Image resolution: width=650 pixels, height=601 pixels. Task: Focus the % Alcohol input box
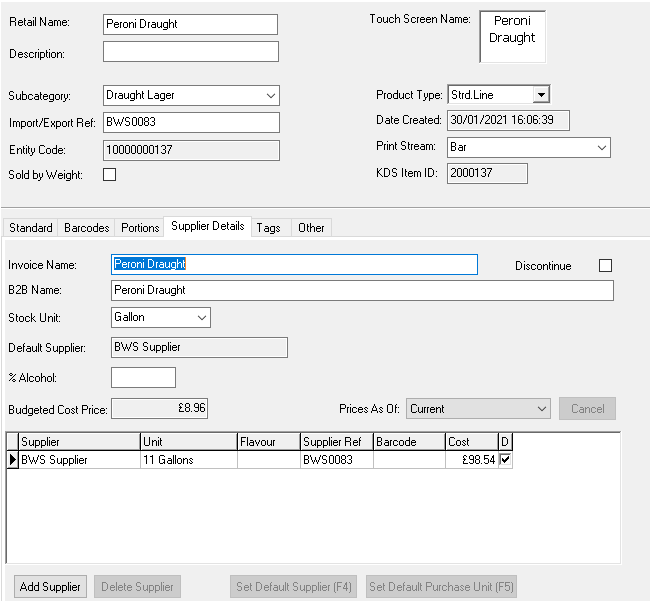(143, 378)
